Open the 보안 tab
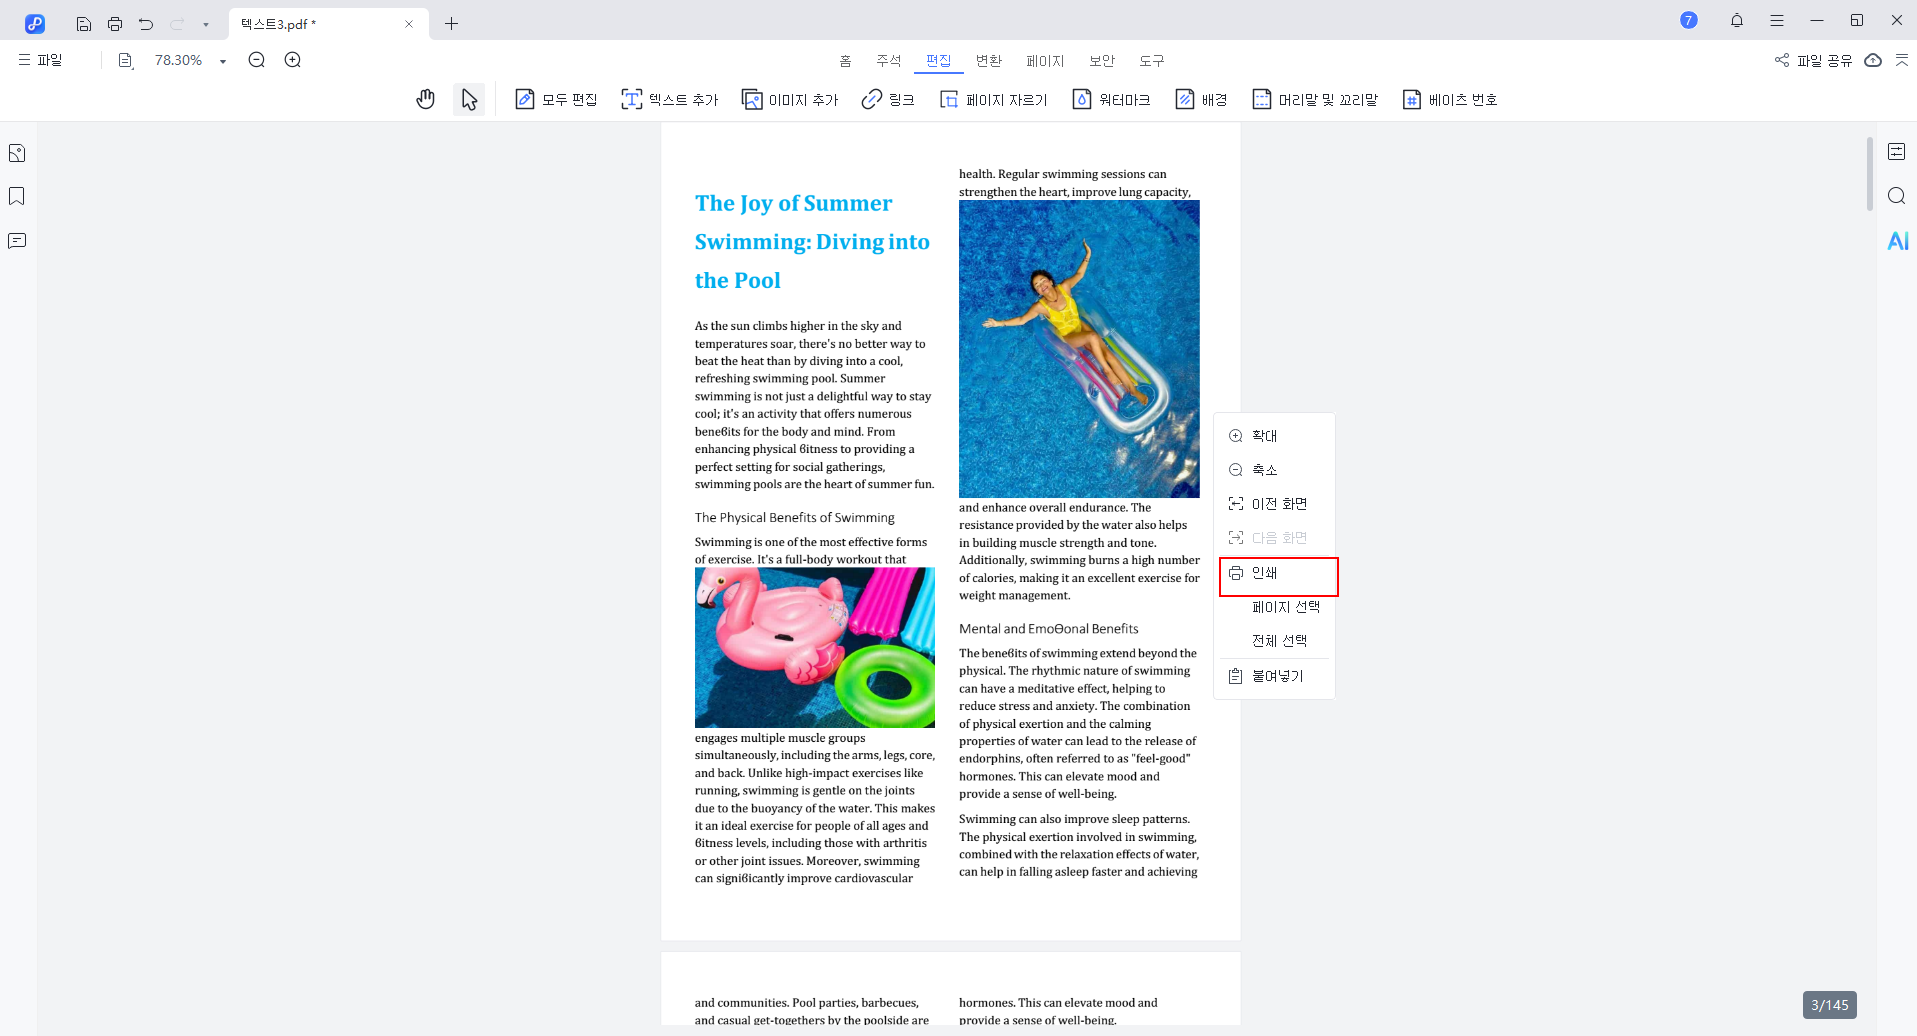Screen dimensions: 1917x1036 1102,61
